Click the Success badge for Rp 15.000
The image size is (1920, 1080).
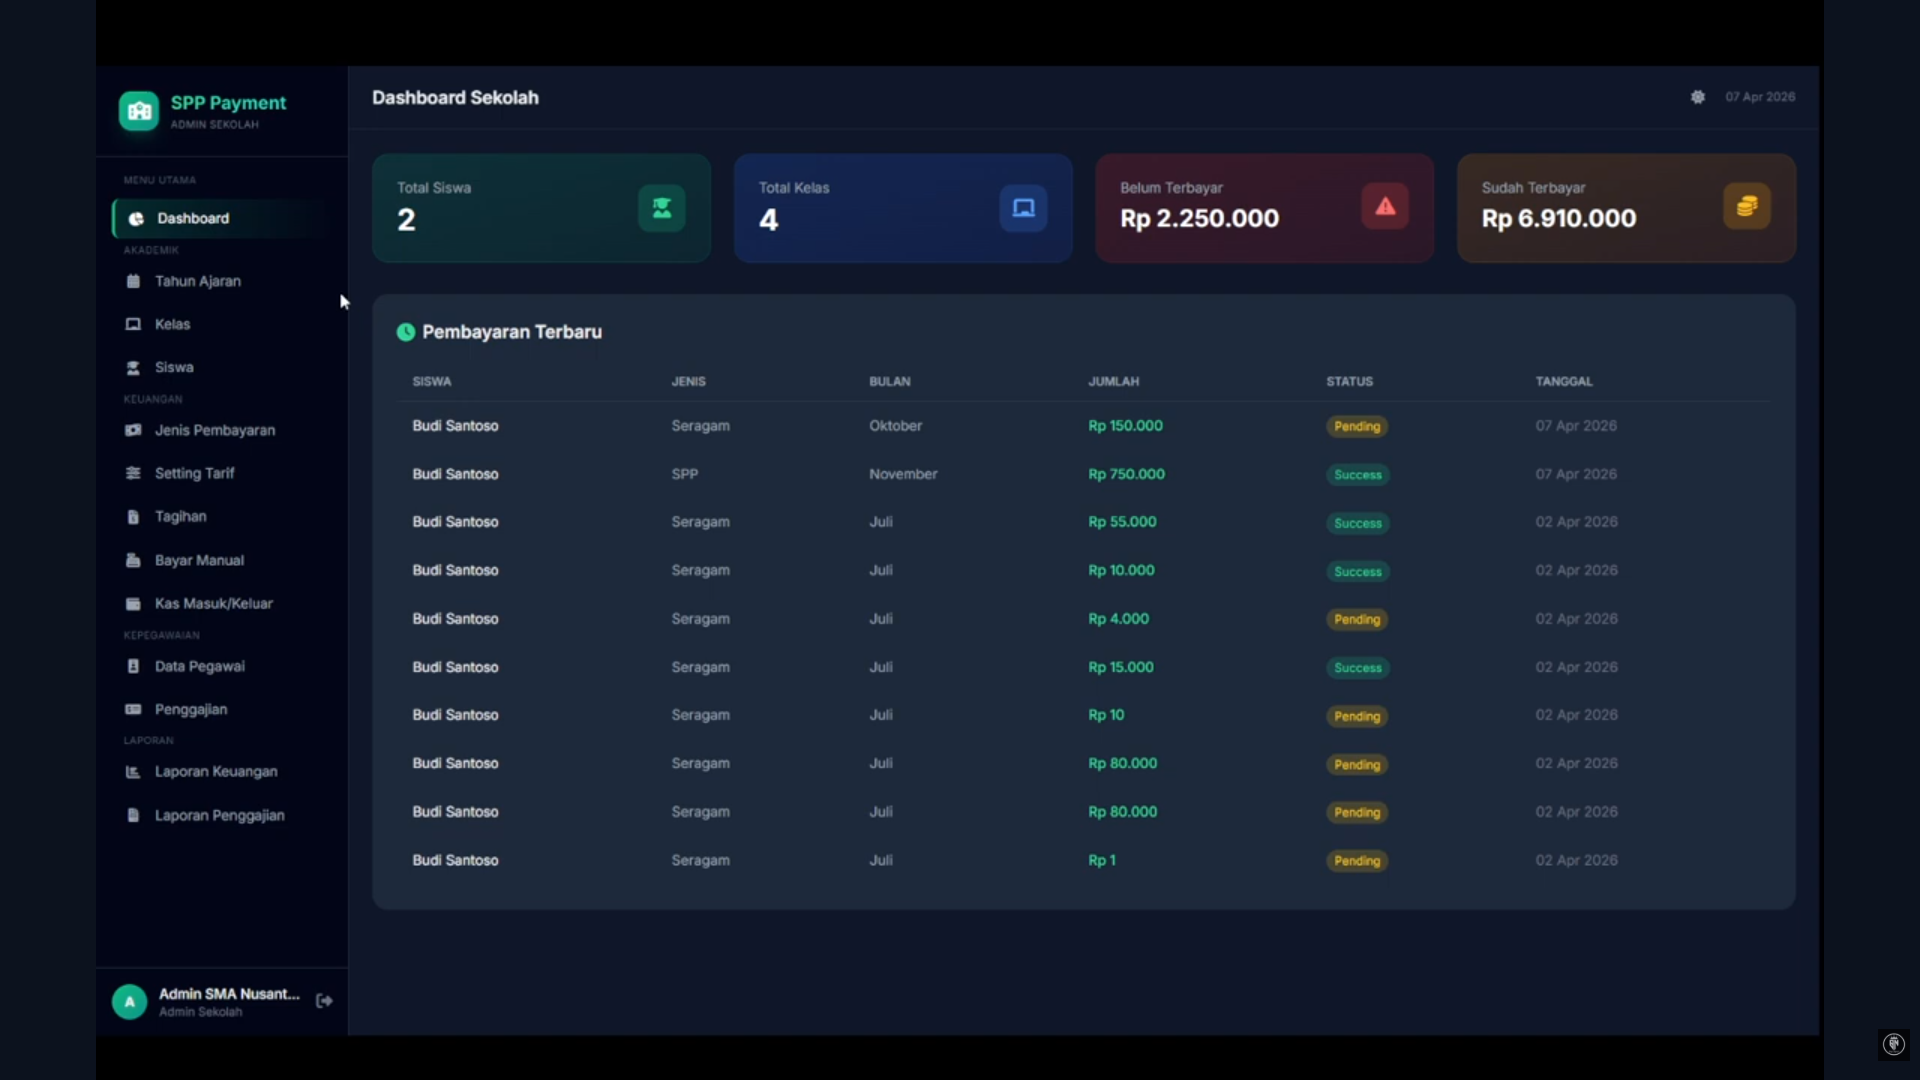point(1358,668)
